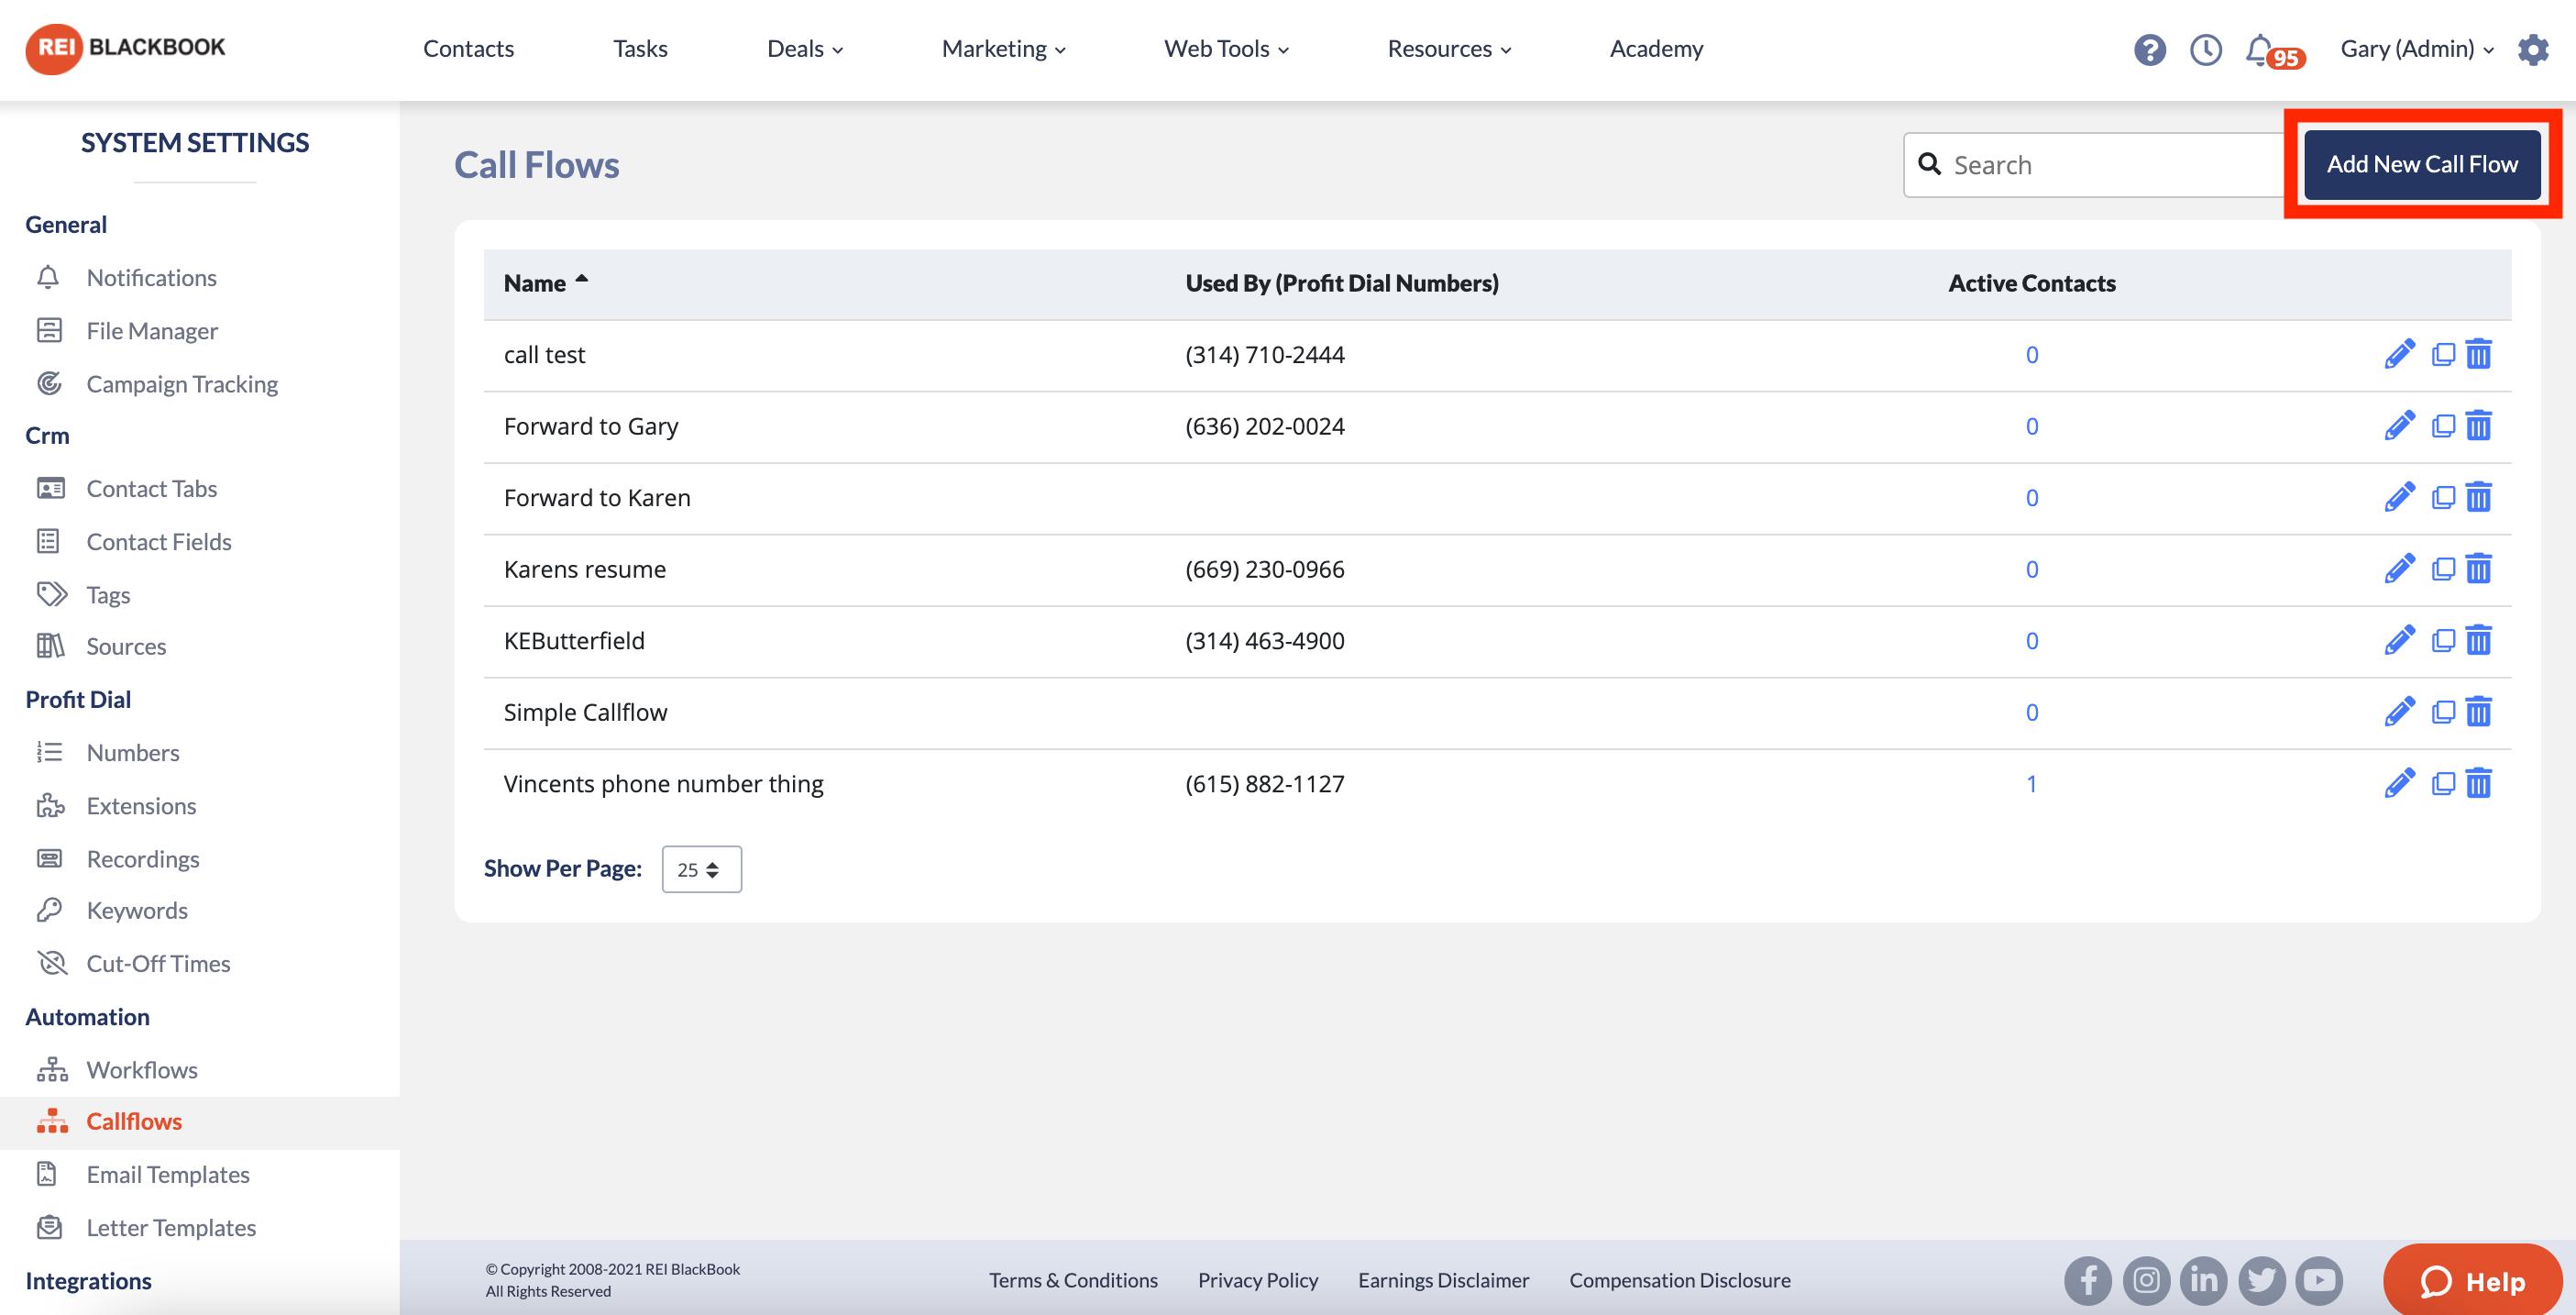
Task: Click the edit pencil for call test
Action: click(2399, 355)
